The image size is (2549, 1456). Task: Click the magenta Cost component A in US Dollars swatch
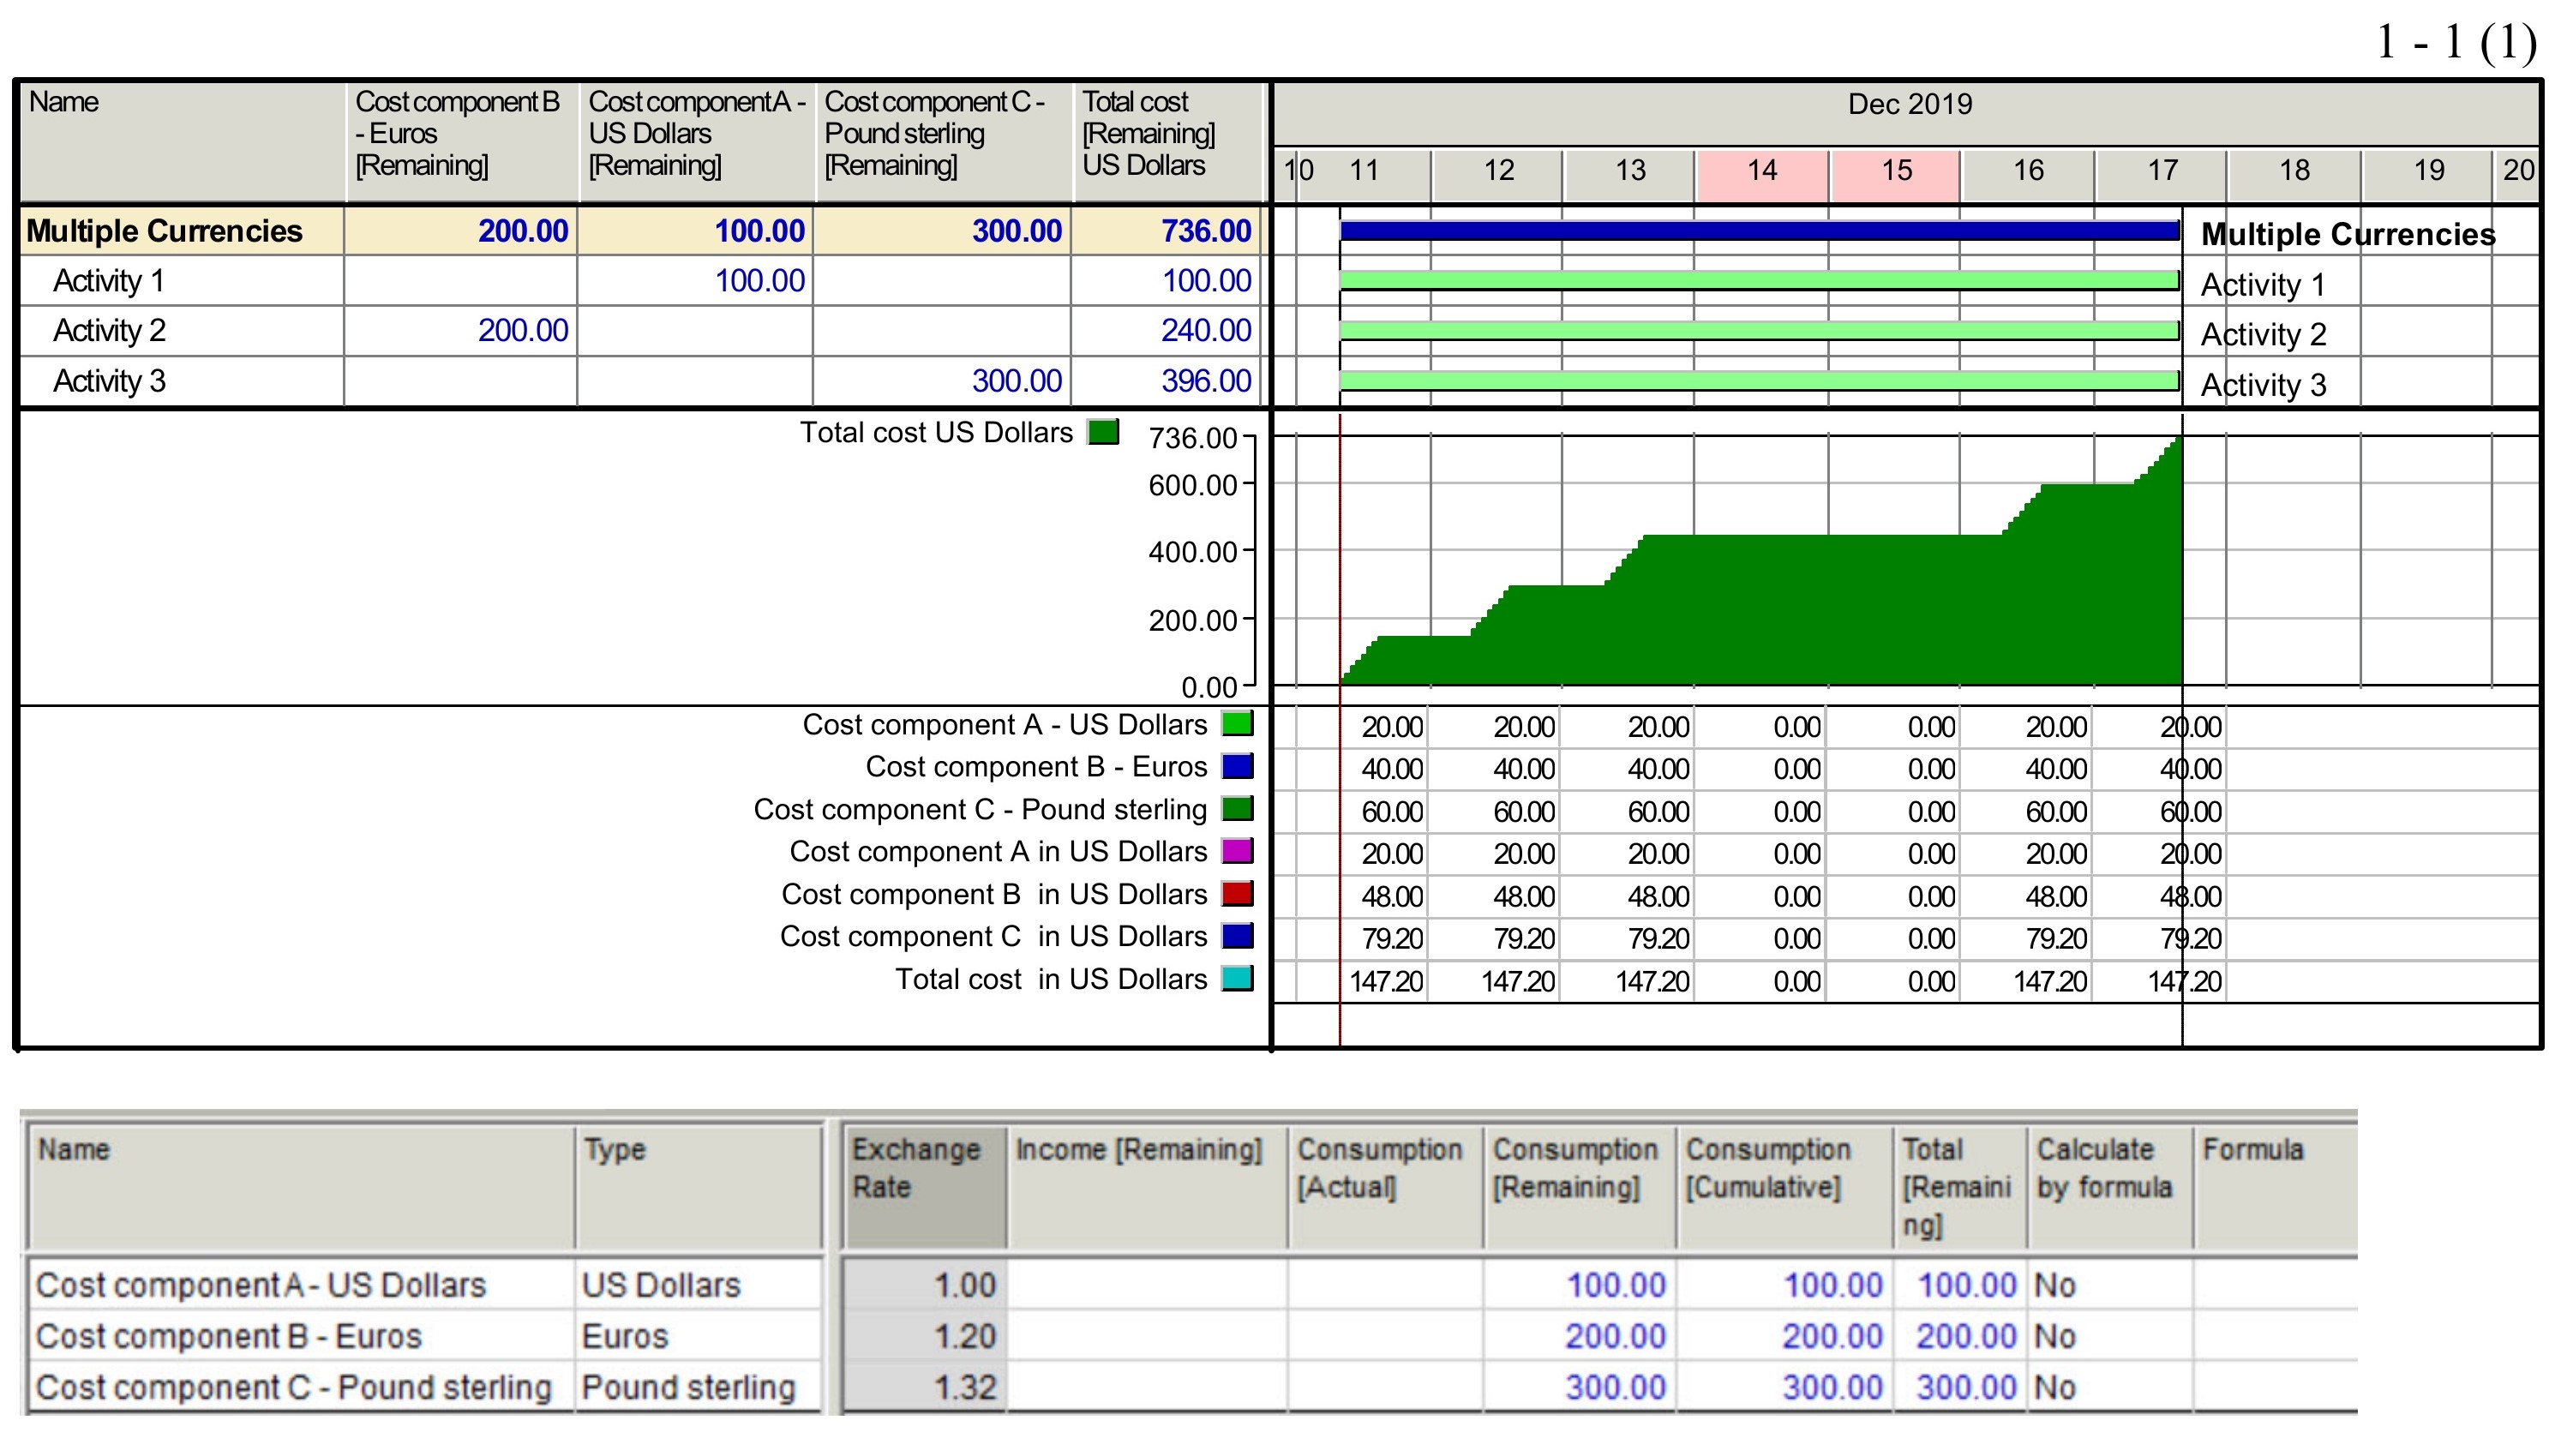(1237, 851)
